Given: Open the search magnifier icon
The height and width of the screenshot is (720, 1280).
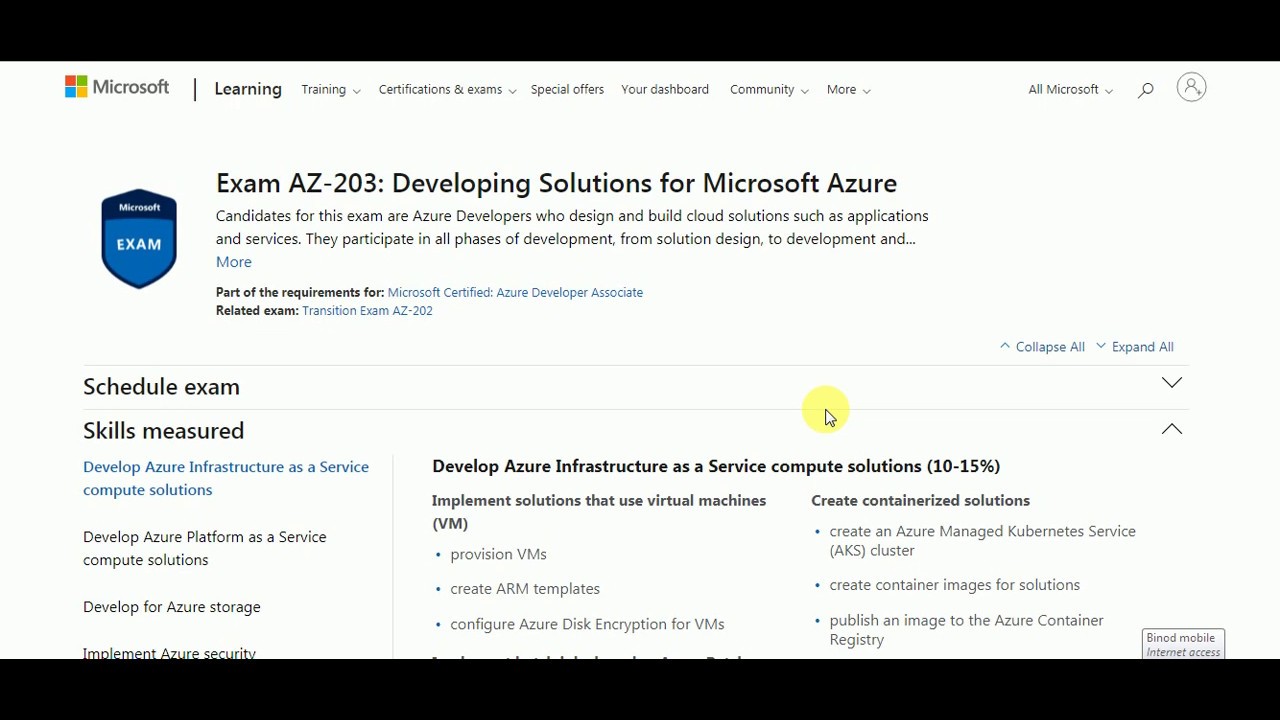Looking at the screenshot, I should coord(1146,90).
